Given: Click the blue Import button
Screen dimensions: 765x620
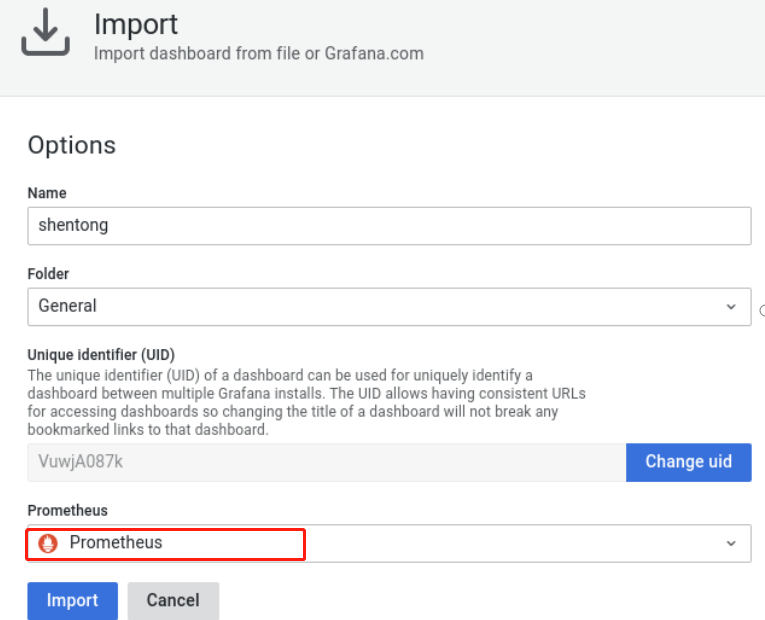Looking at the screenshot, I should click(x=72, y=600).
